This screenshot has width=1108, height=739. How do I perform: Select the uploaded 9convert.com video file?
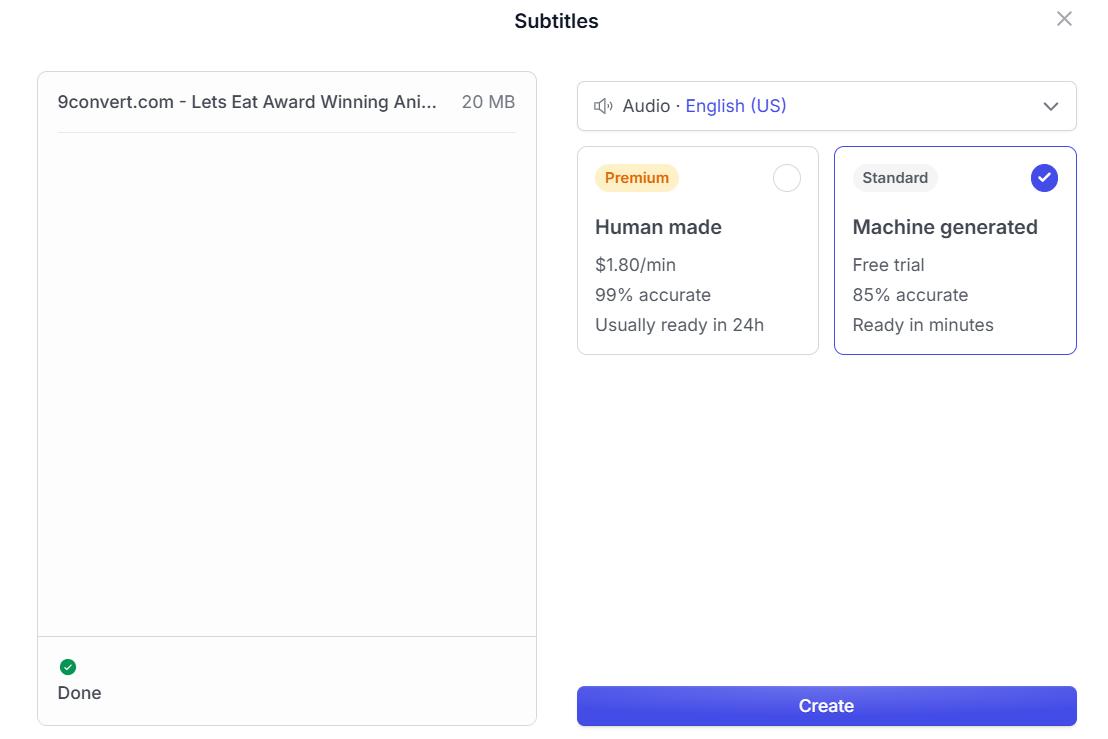point(286,102)
